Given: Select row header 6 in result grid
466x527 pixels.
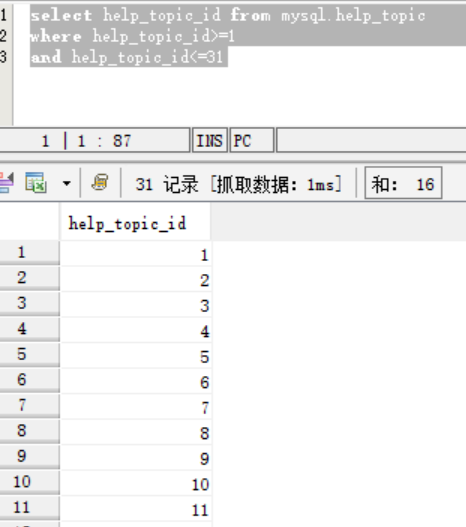Looking at the screenshot, I should coord(30,380).
